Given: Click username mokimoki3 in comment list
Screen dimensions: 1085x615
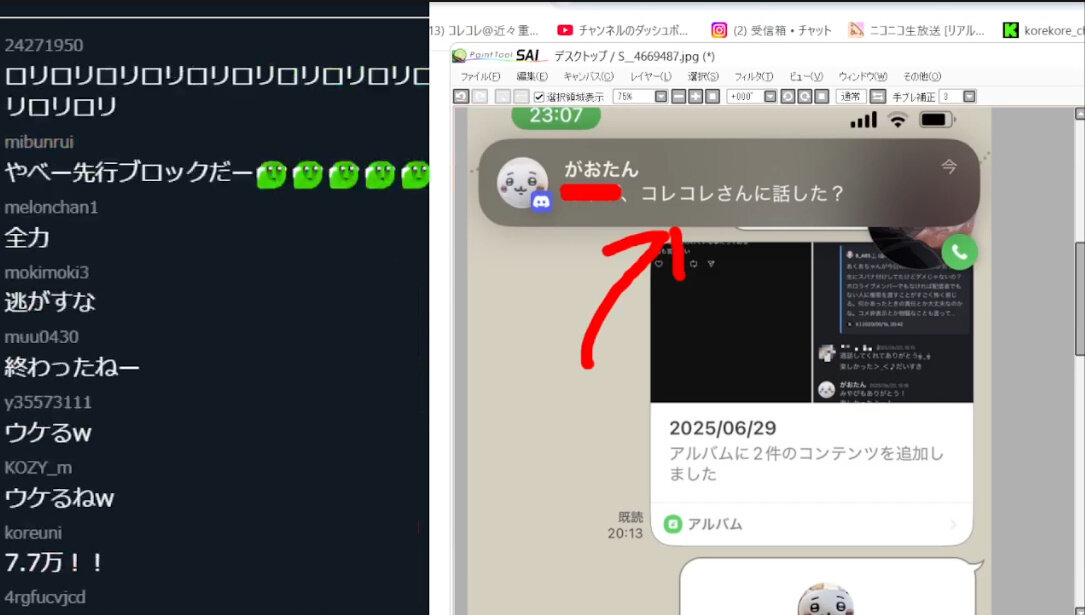Looking at the screenshot, I should 46,272.
